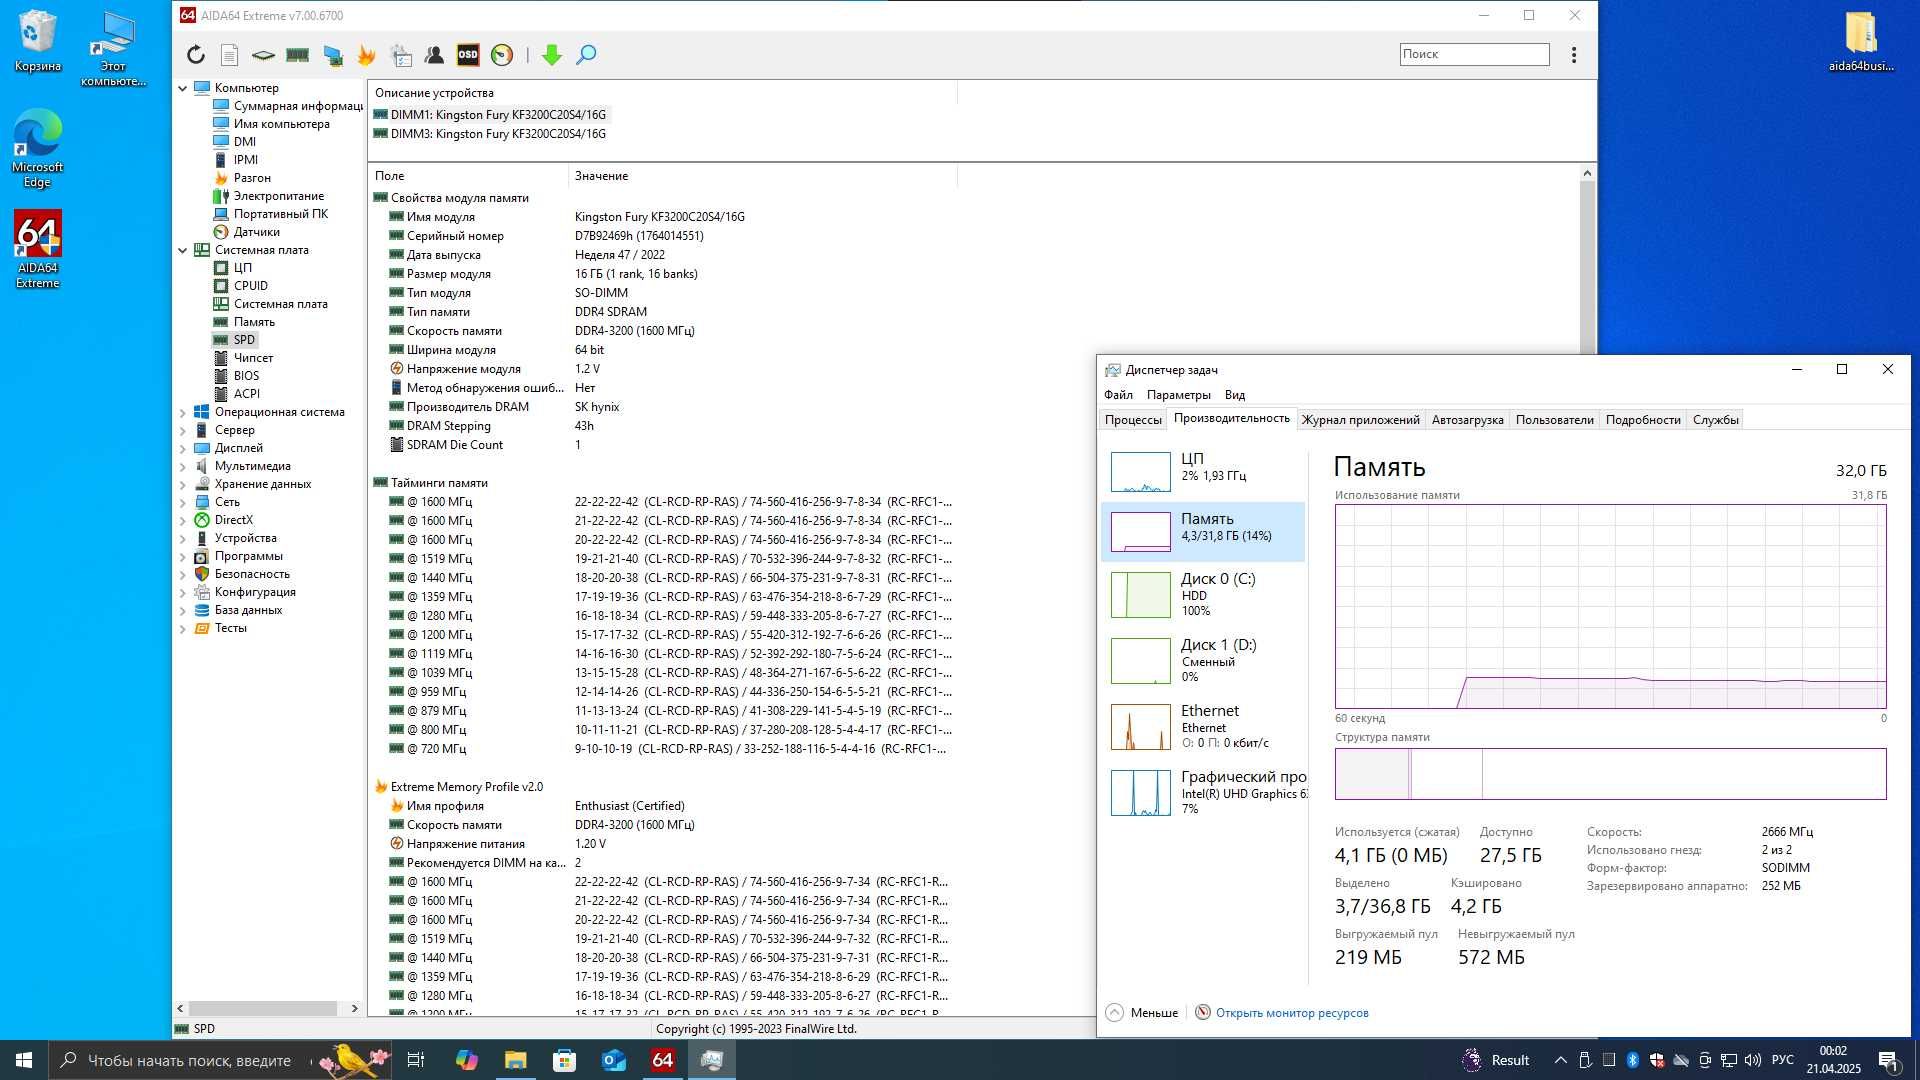Collapse Task Manager with the Меньше button

[1143, 1013]
